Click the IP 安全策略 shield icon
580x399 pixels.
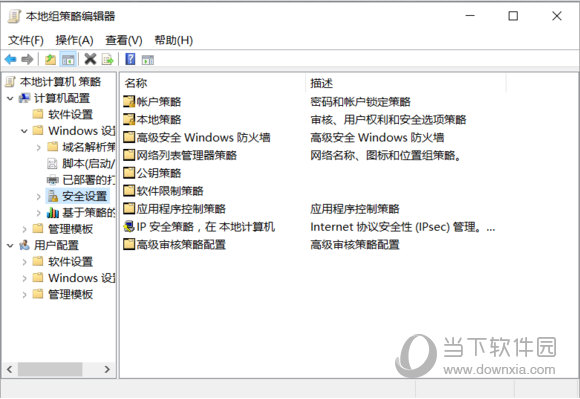129,226
